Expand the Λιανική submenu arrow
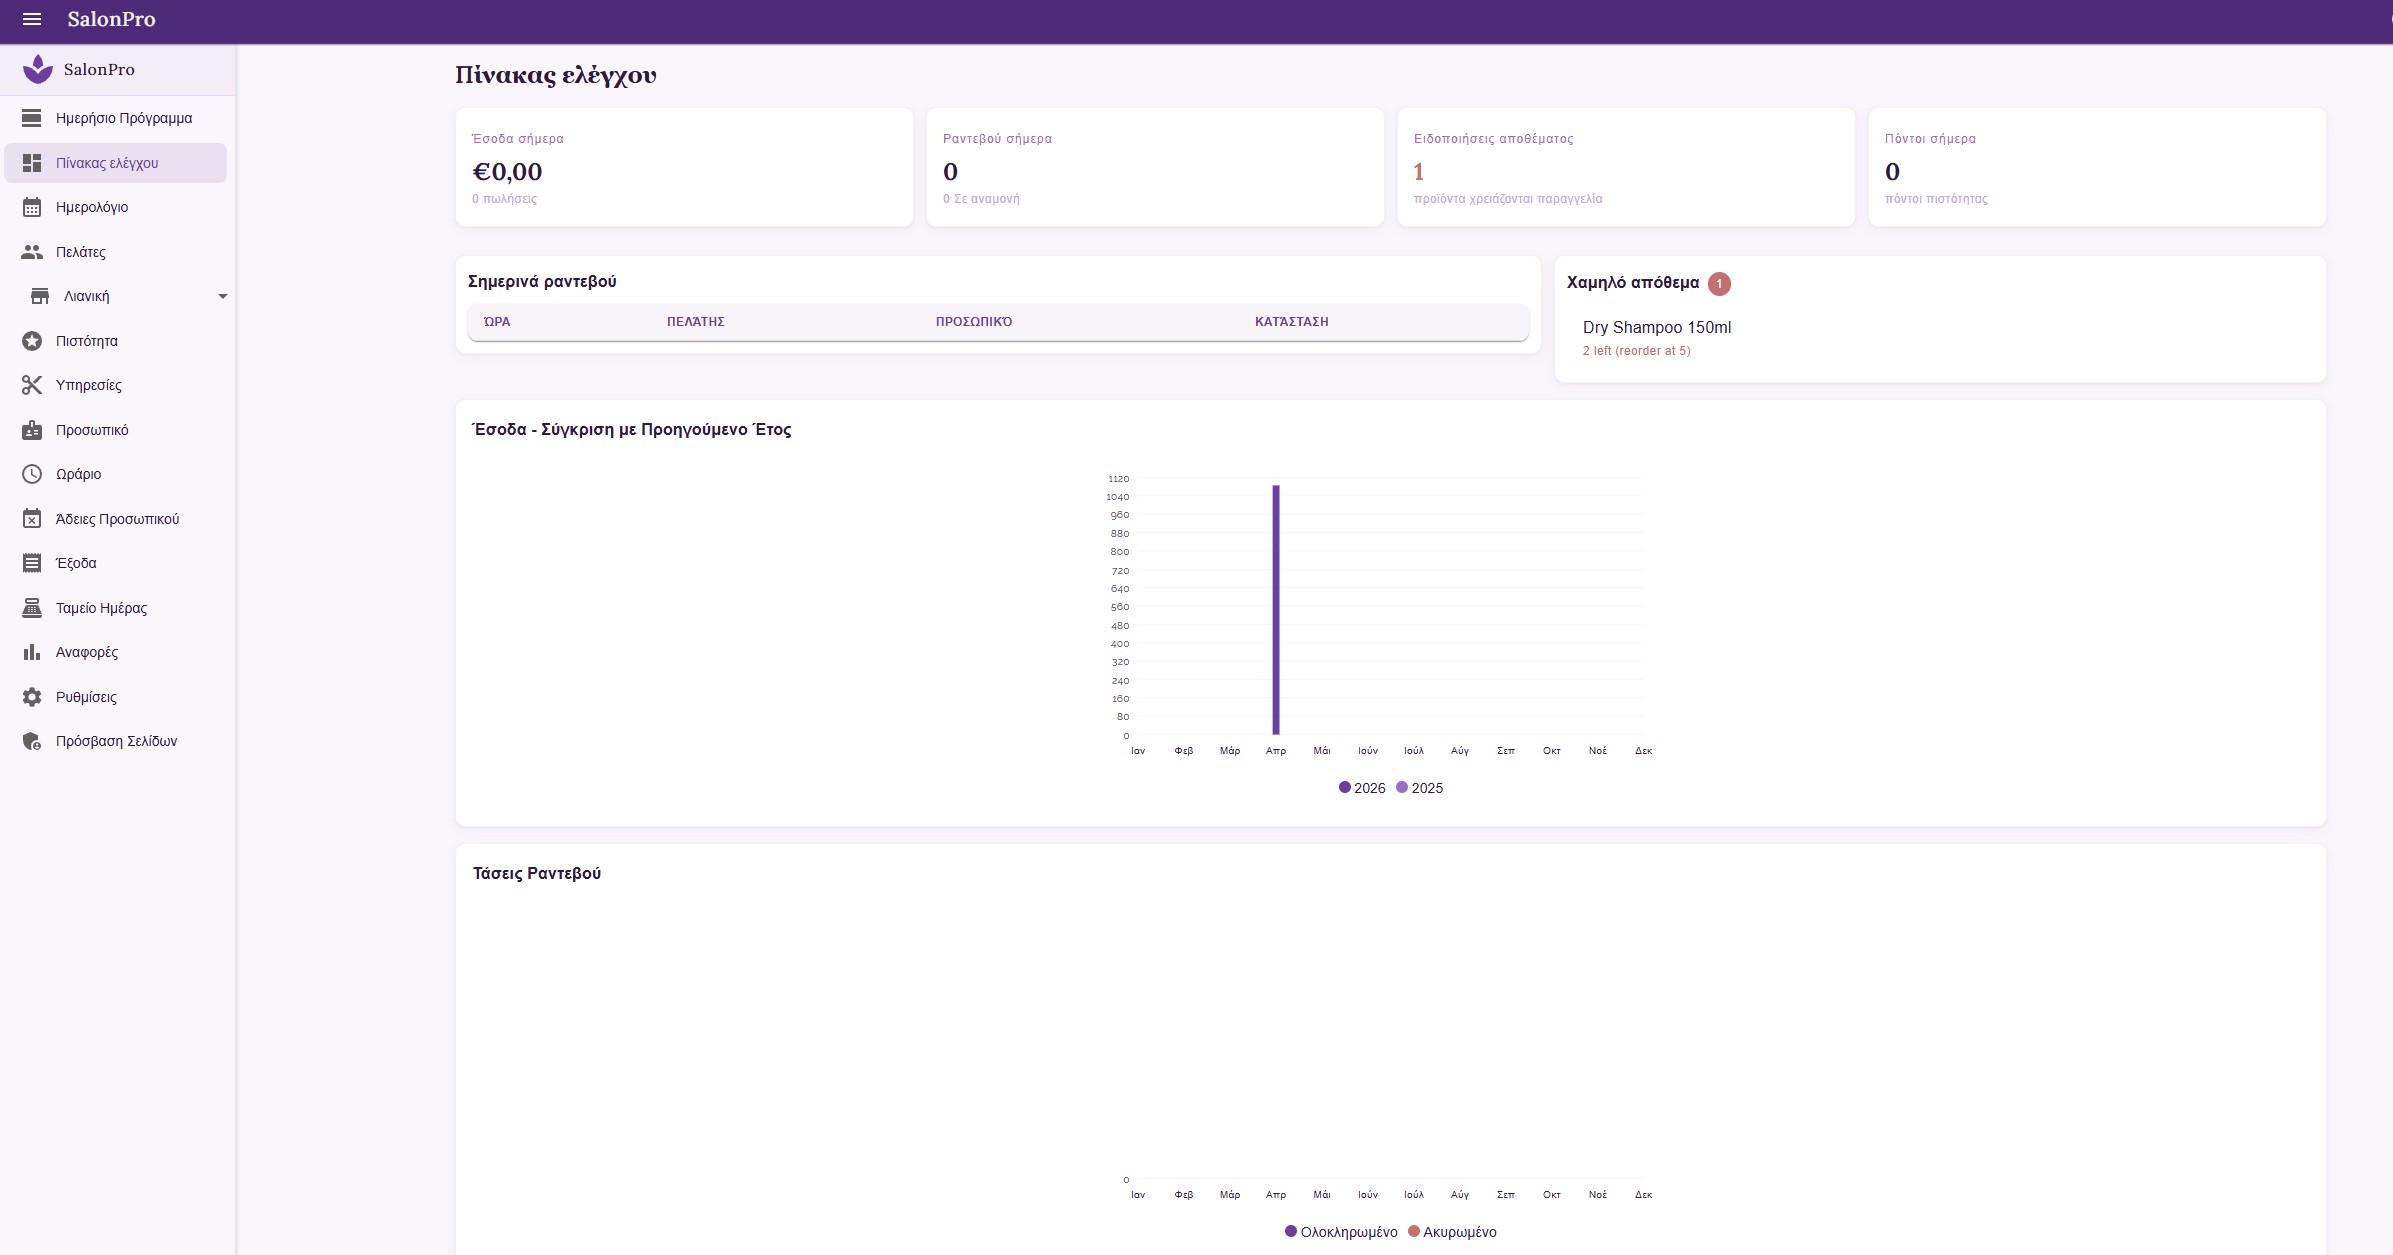Screen dimensions: 2393x1255 (x=223, y=296)
